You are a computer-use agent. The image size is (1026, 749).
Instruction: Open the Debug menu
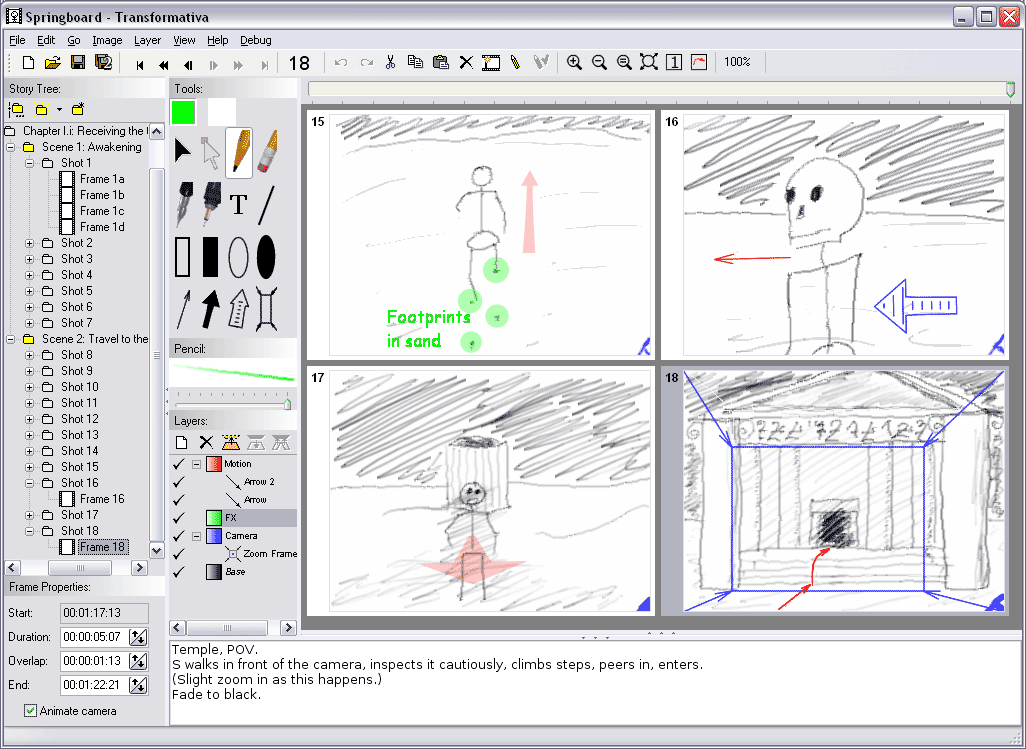point(256,40)
